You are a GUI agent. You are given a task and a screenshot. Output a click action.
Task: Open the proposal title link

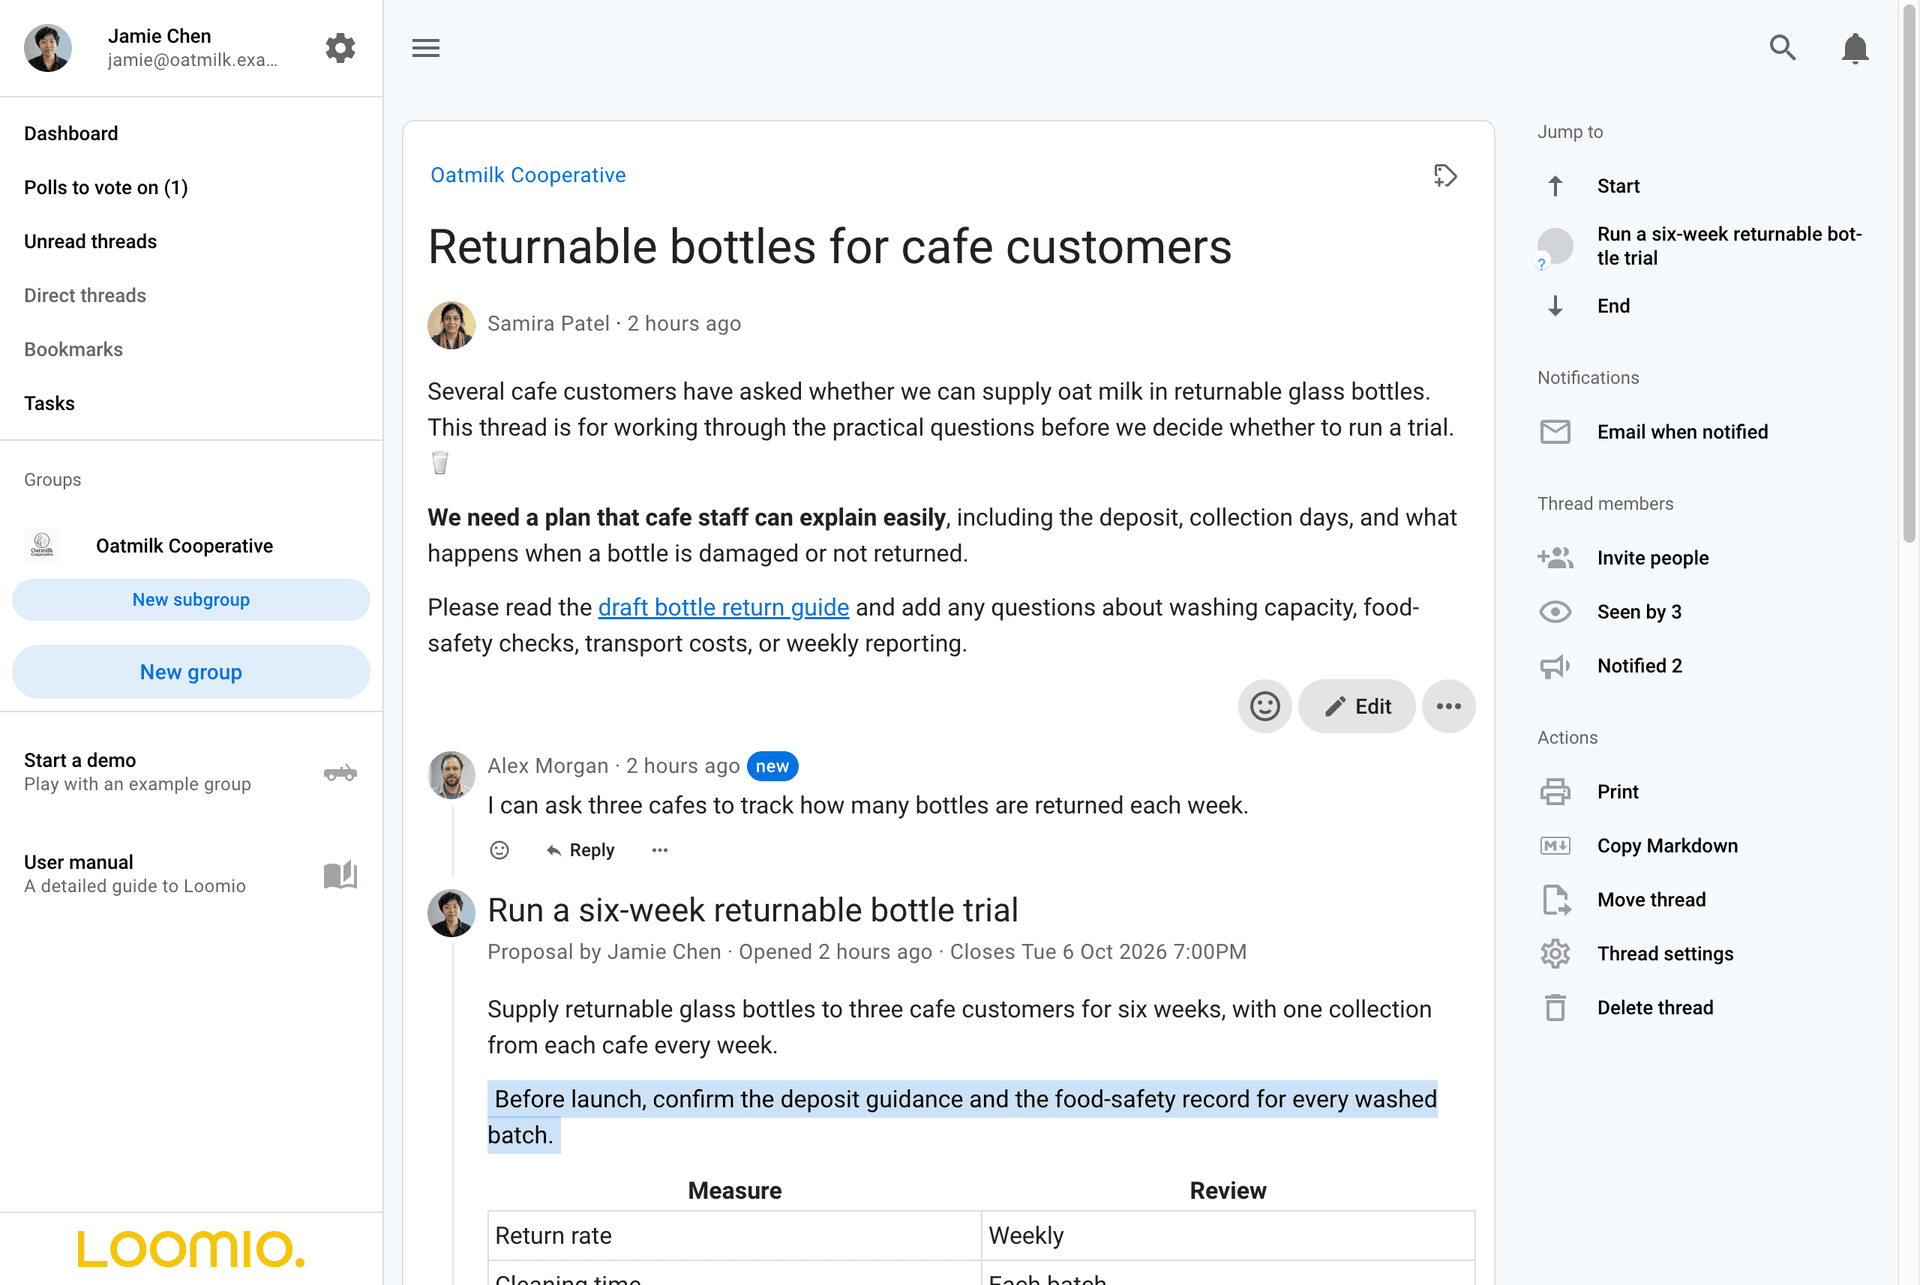(x=753, y=910)
